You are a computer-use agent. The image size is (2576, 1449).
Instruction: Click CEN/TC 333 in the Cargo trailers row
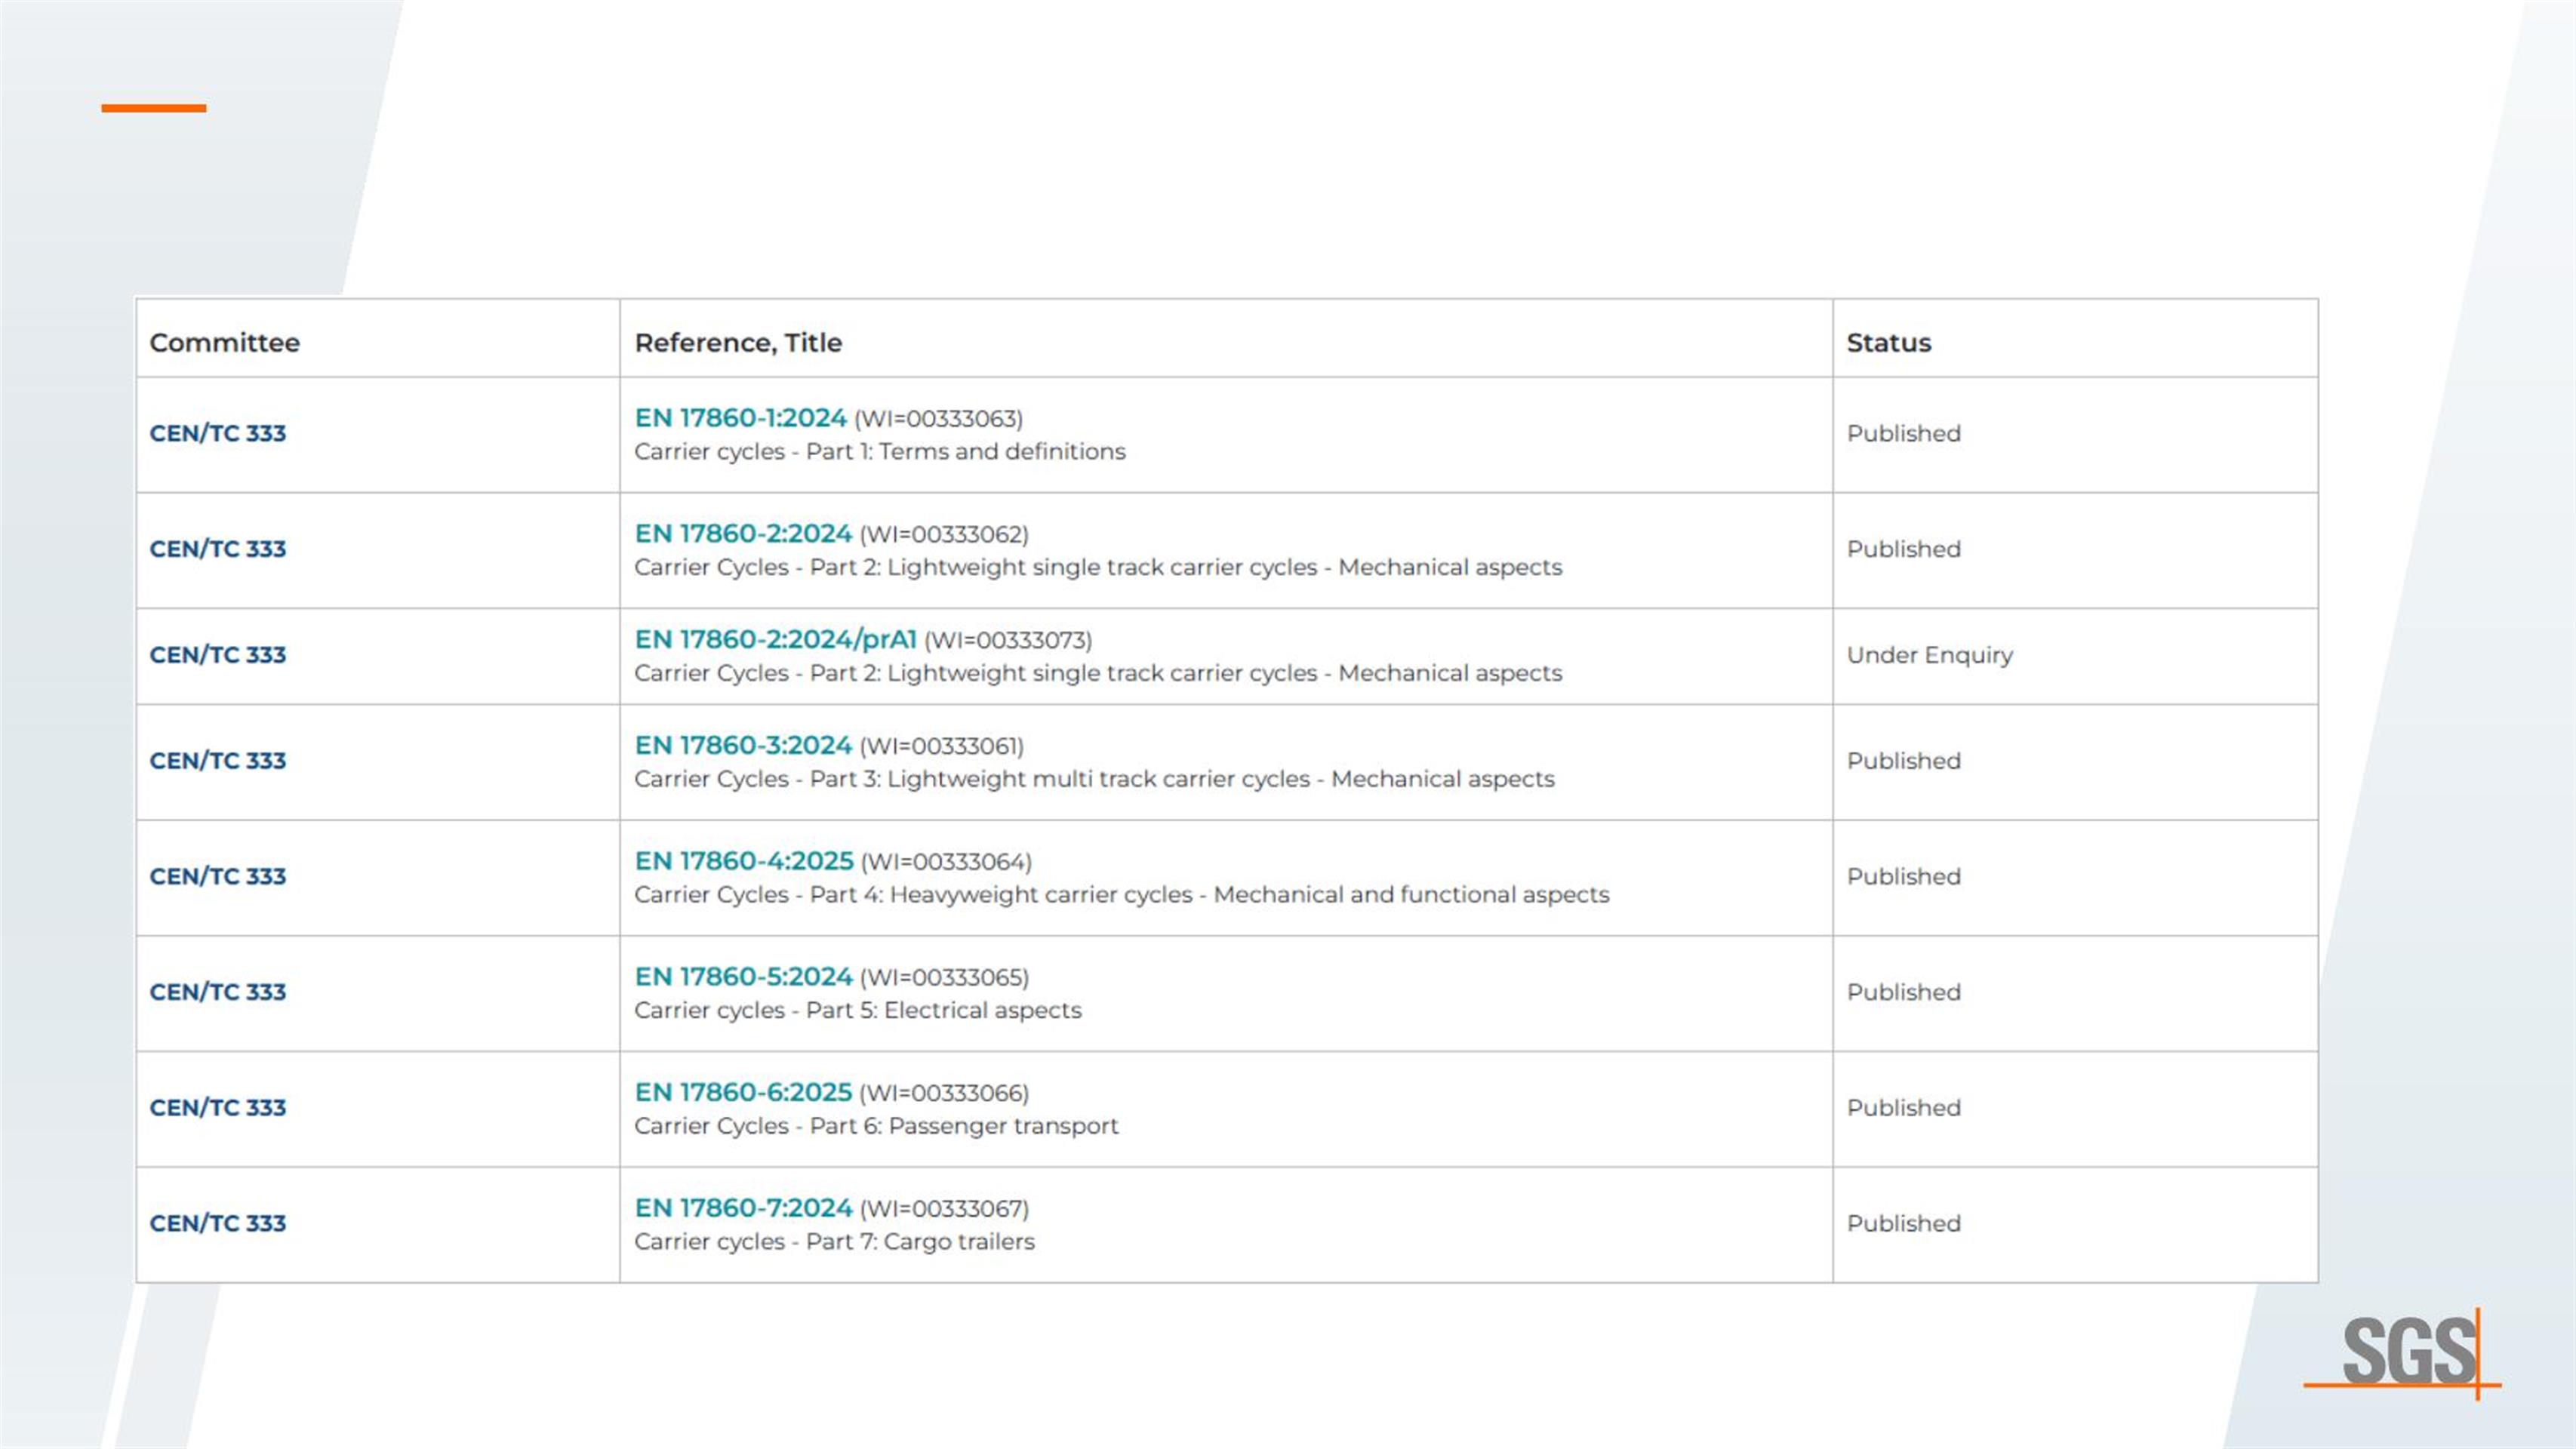(x=218, y=1224)
